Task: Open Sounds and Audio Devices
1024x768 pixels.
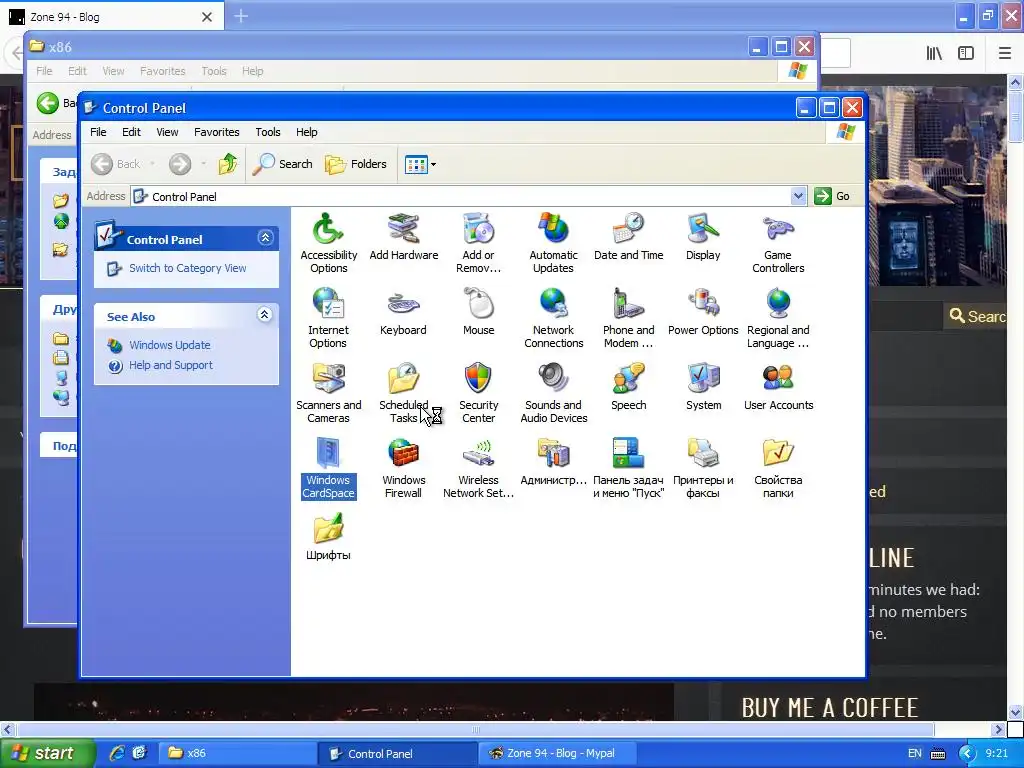Action: (x=553, y=392)
